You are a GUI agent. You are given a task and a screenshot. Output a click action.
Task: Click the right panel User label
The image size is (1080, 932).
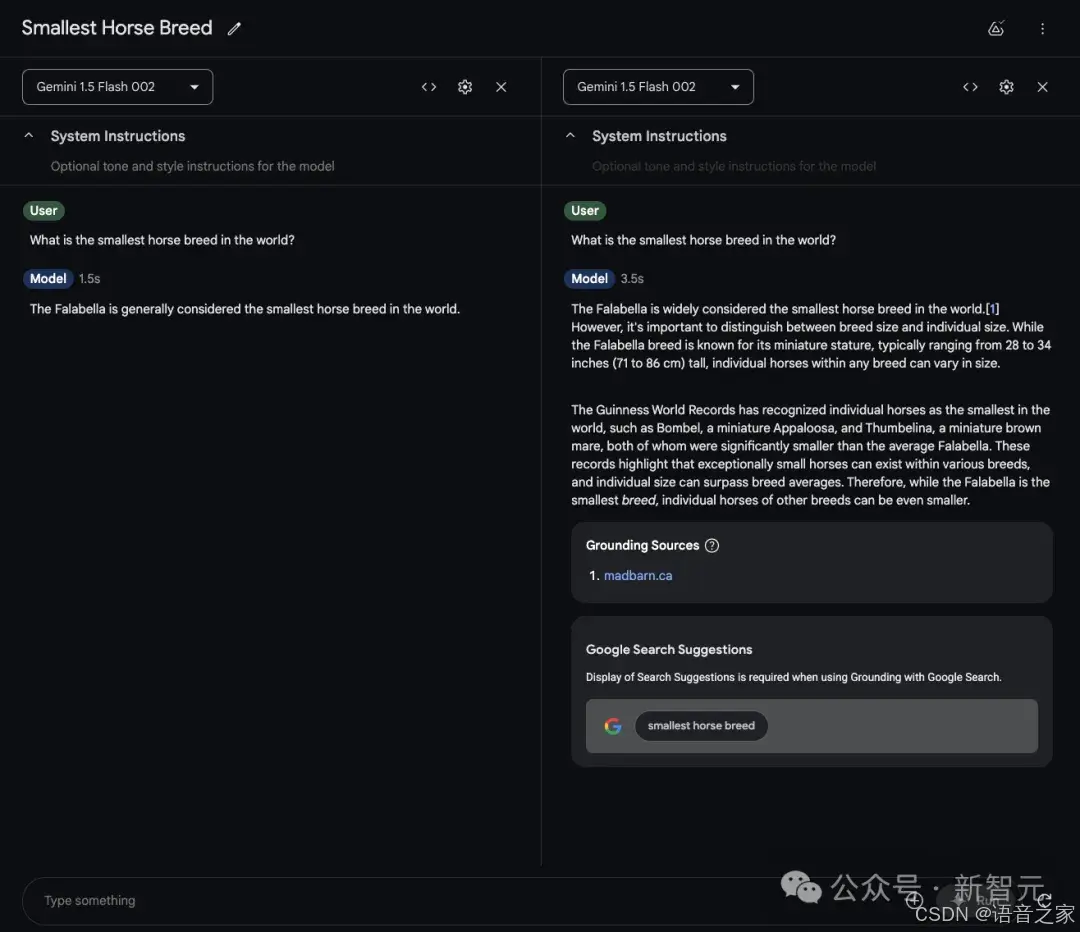point(585,211)
